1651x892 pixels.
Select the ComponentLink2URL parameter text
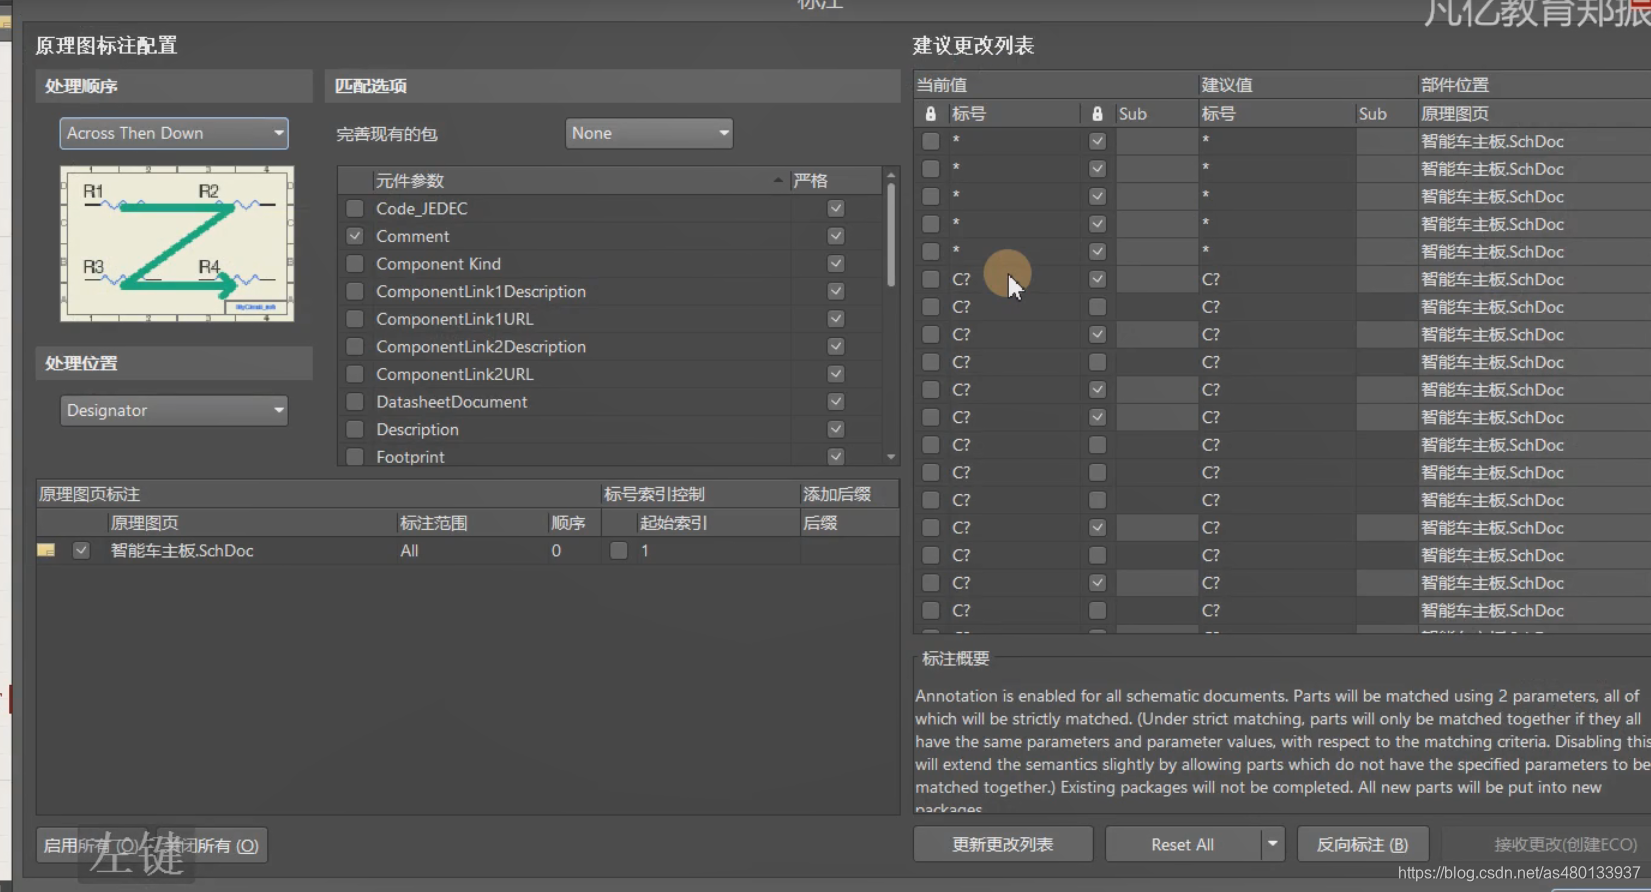coord(454,374)
